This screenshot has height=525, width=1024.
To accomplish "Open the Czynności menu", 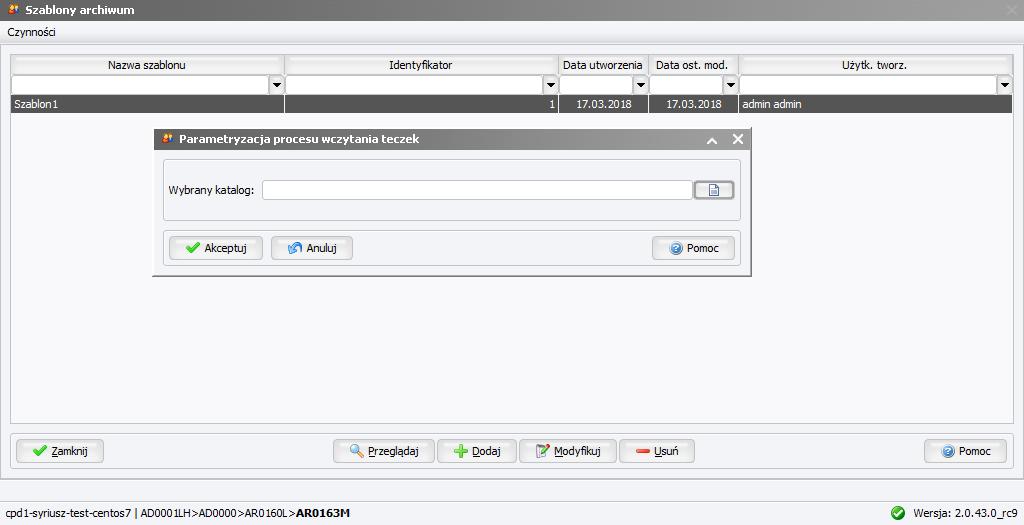I will [x=31, y=32].
